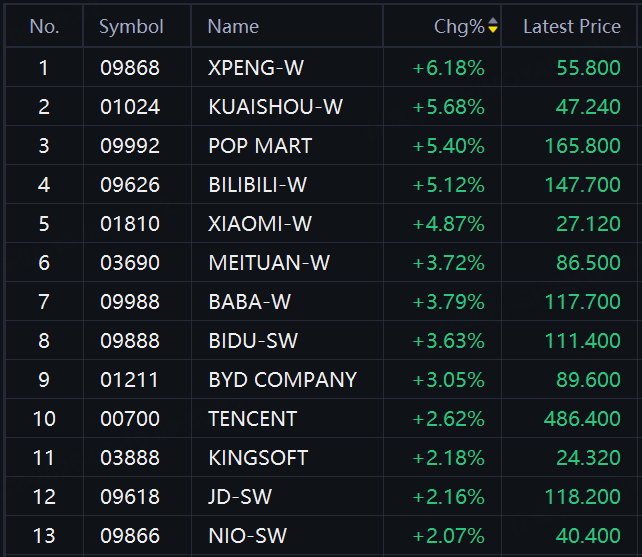Open the XIAOMI-W row name
The height and width of the screenshot is (557, 642).
pos(260,224)
